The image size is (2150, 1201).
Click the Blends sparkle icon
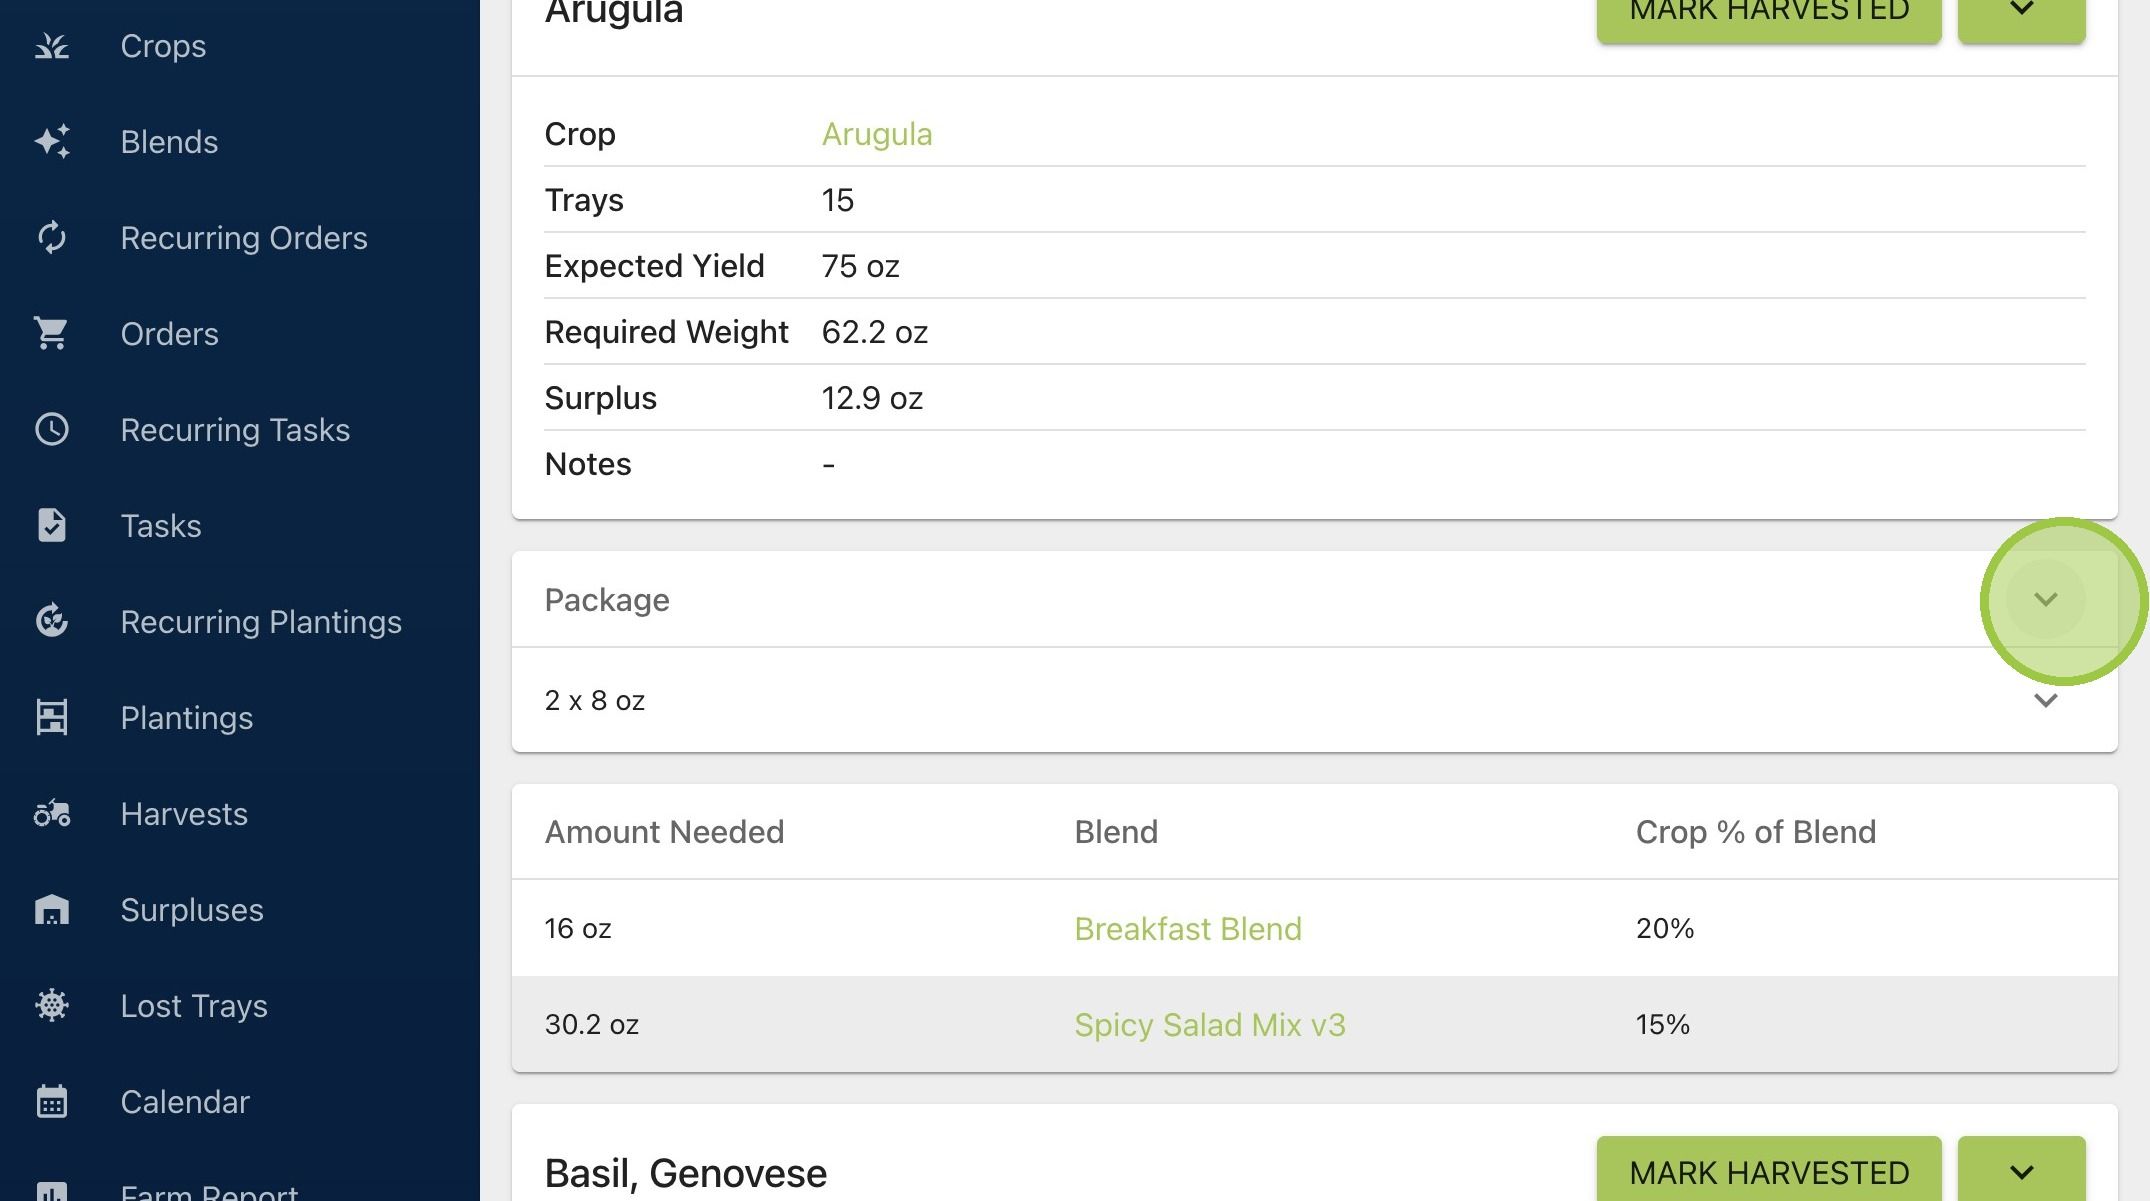52,142
